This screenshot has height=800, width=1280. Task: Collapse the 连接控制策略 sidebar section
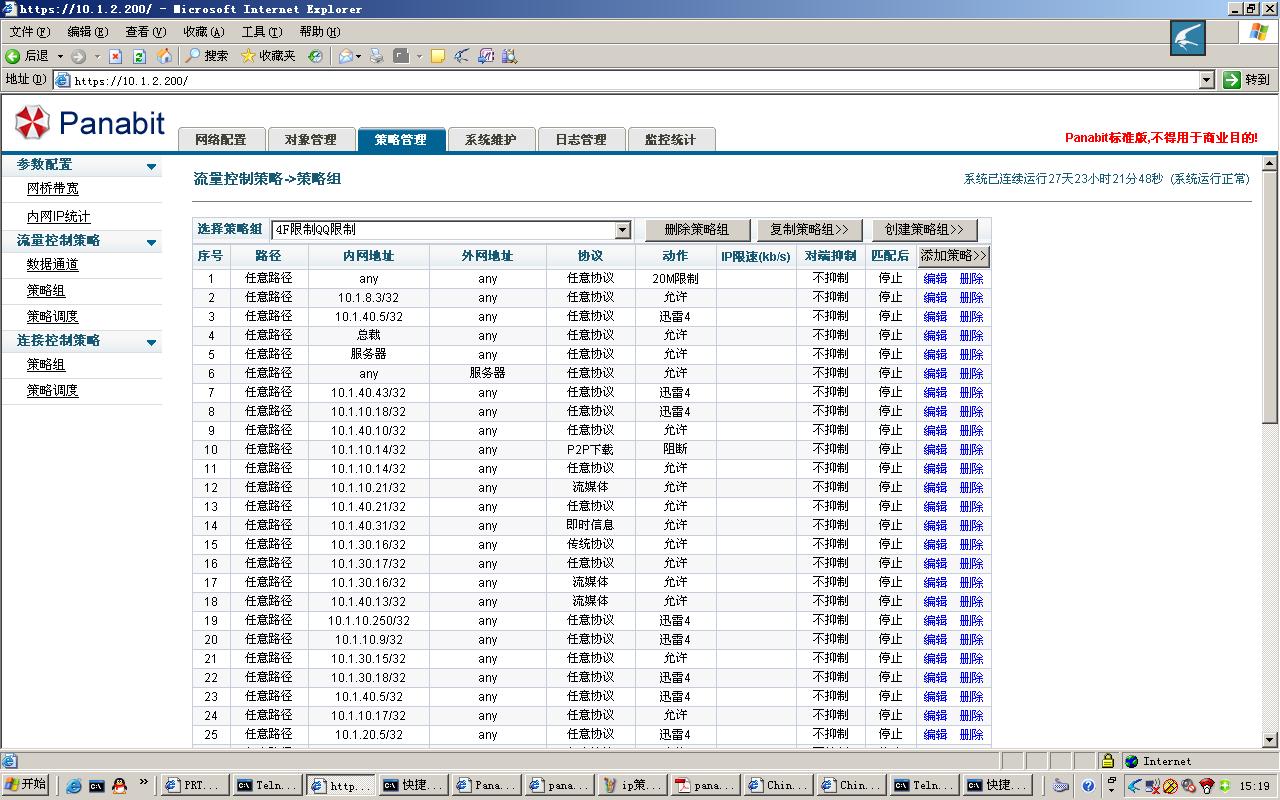pyautogui.click(x=152, y=343)
